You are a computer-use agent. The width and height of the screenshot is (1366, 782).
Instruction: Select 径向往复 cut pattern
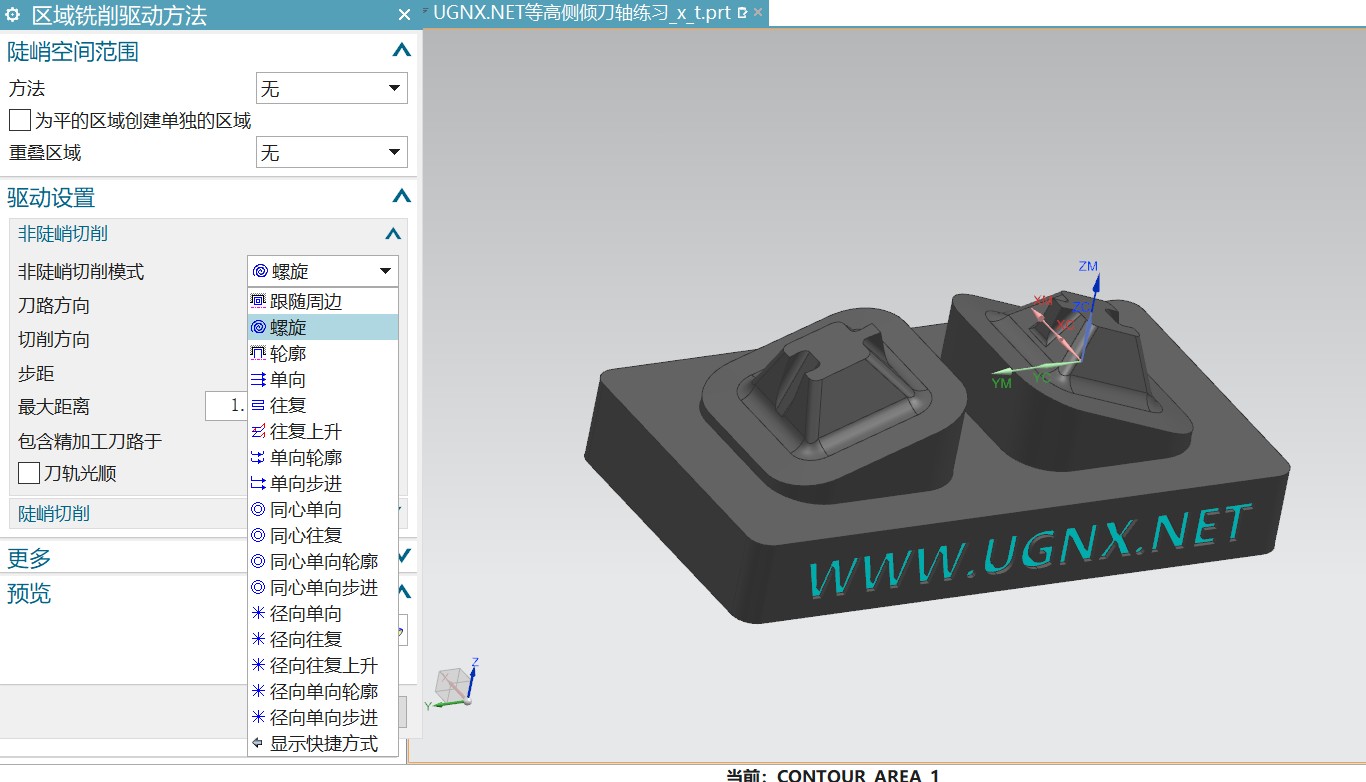(323, 639)
